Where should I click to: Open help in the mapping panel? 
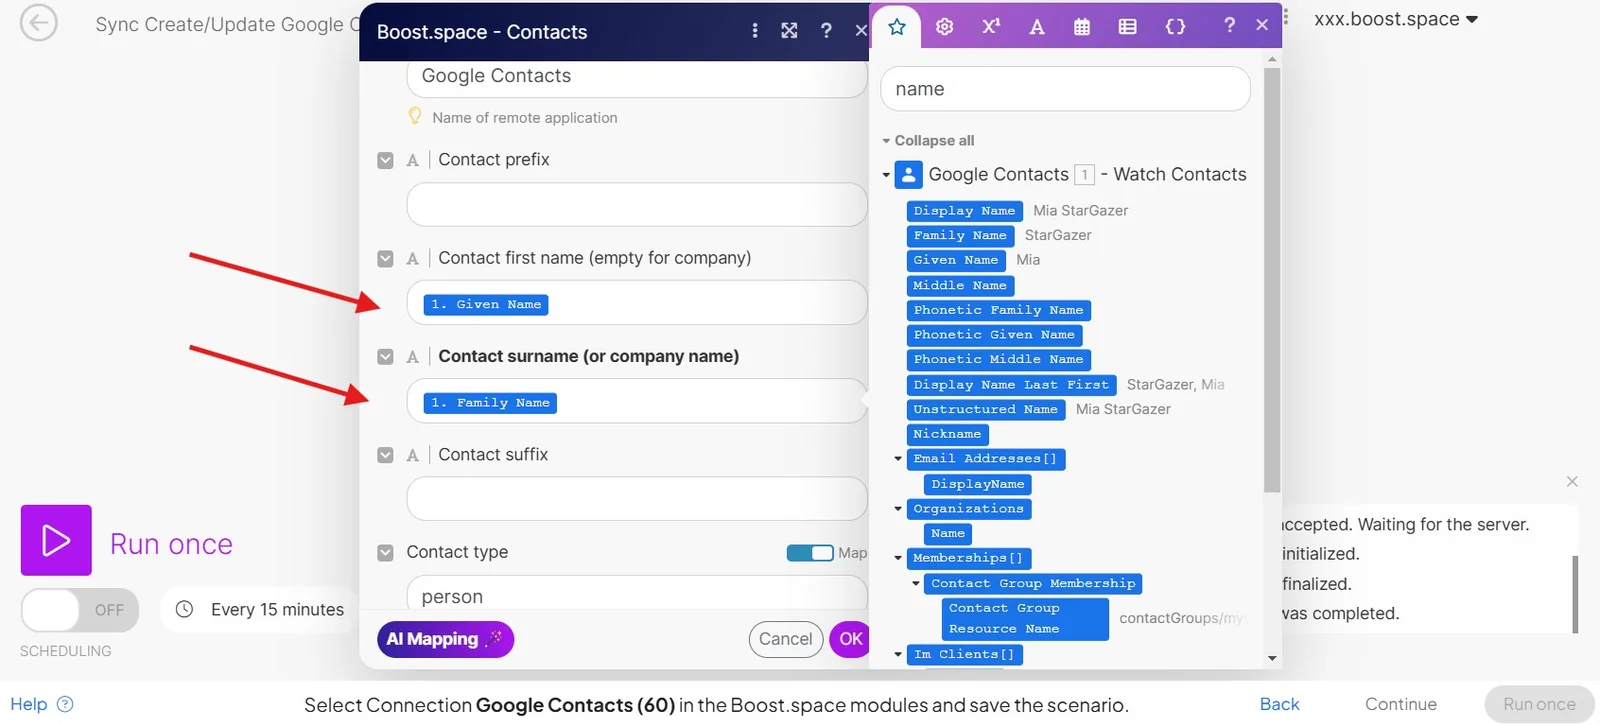click(1229, 25)
